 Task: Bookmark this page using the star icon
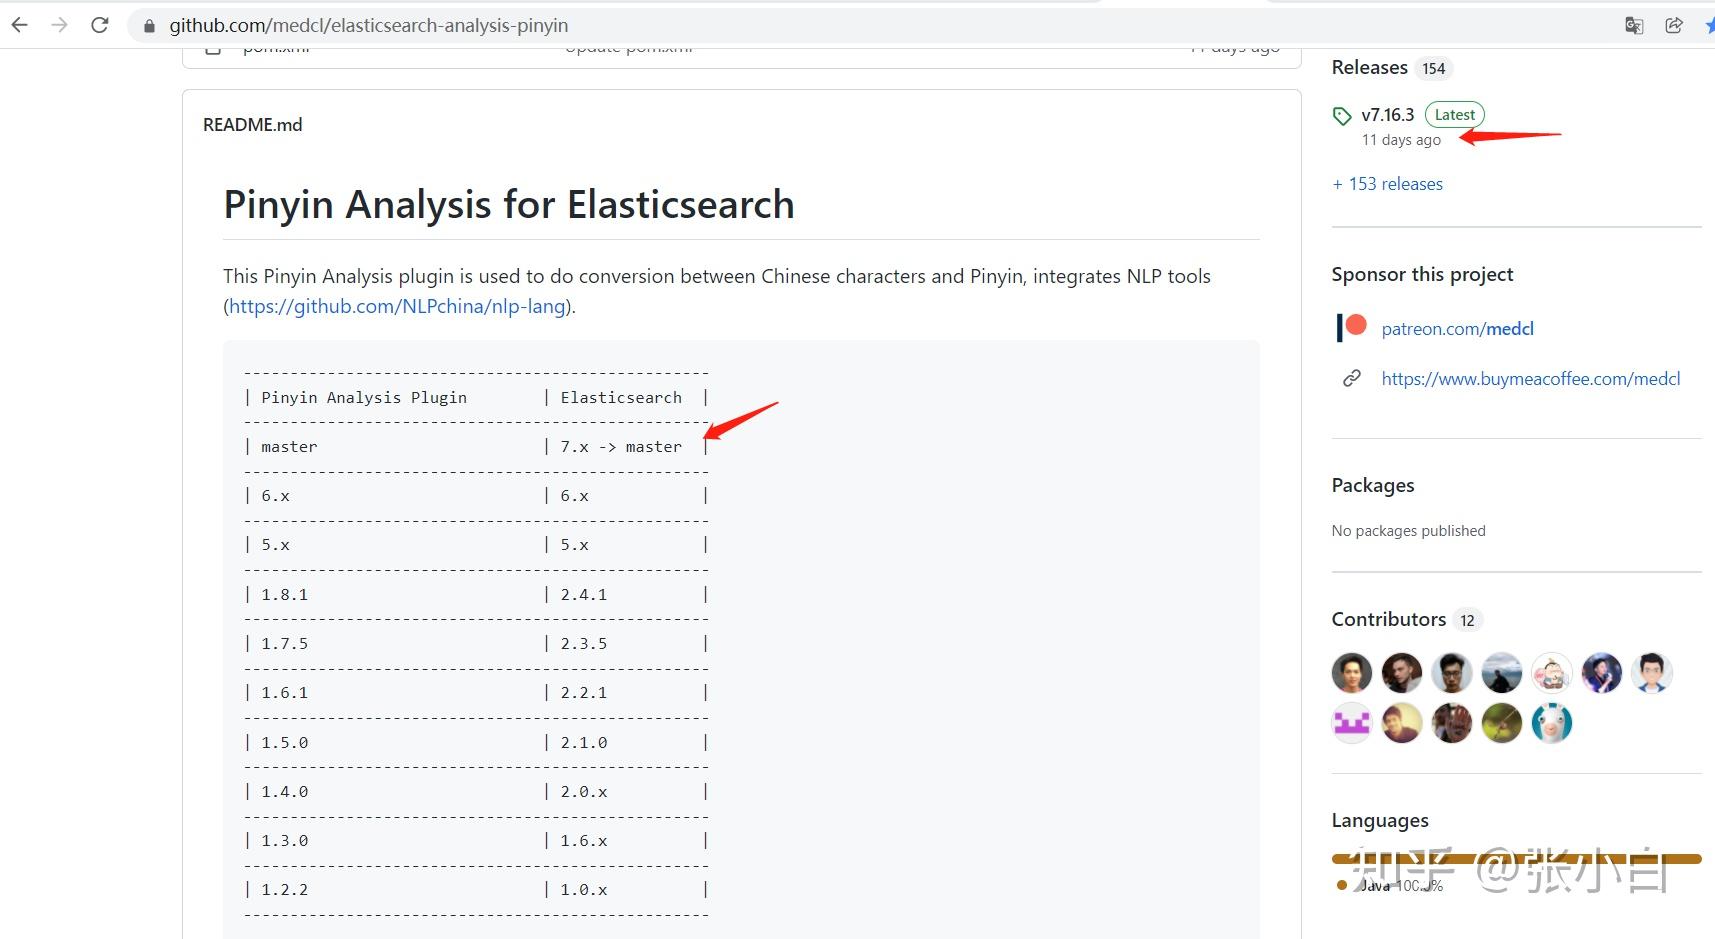click(1710, 25)
